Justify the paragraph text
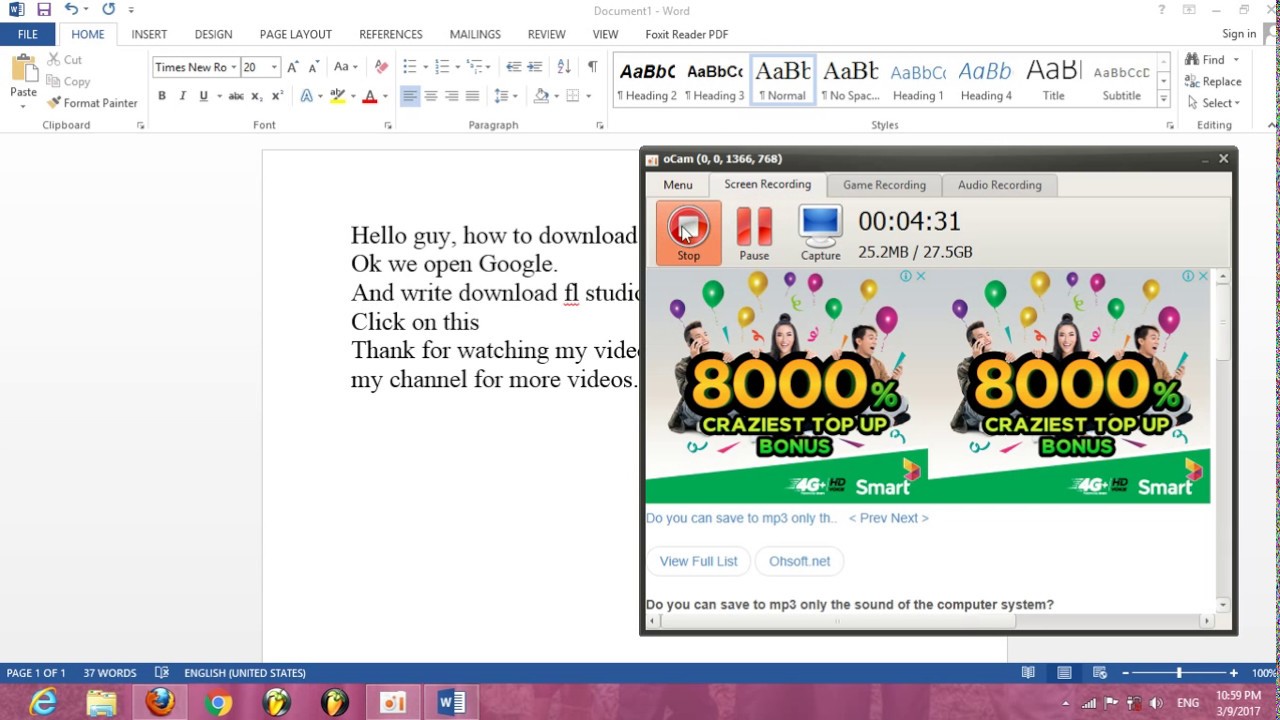This screenshot has height=720, width=1280. tap(473, 96)
